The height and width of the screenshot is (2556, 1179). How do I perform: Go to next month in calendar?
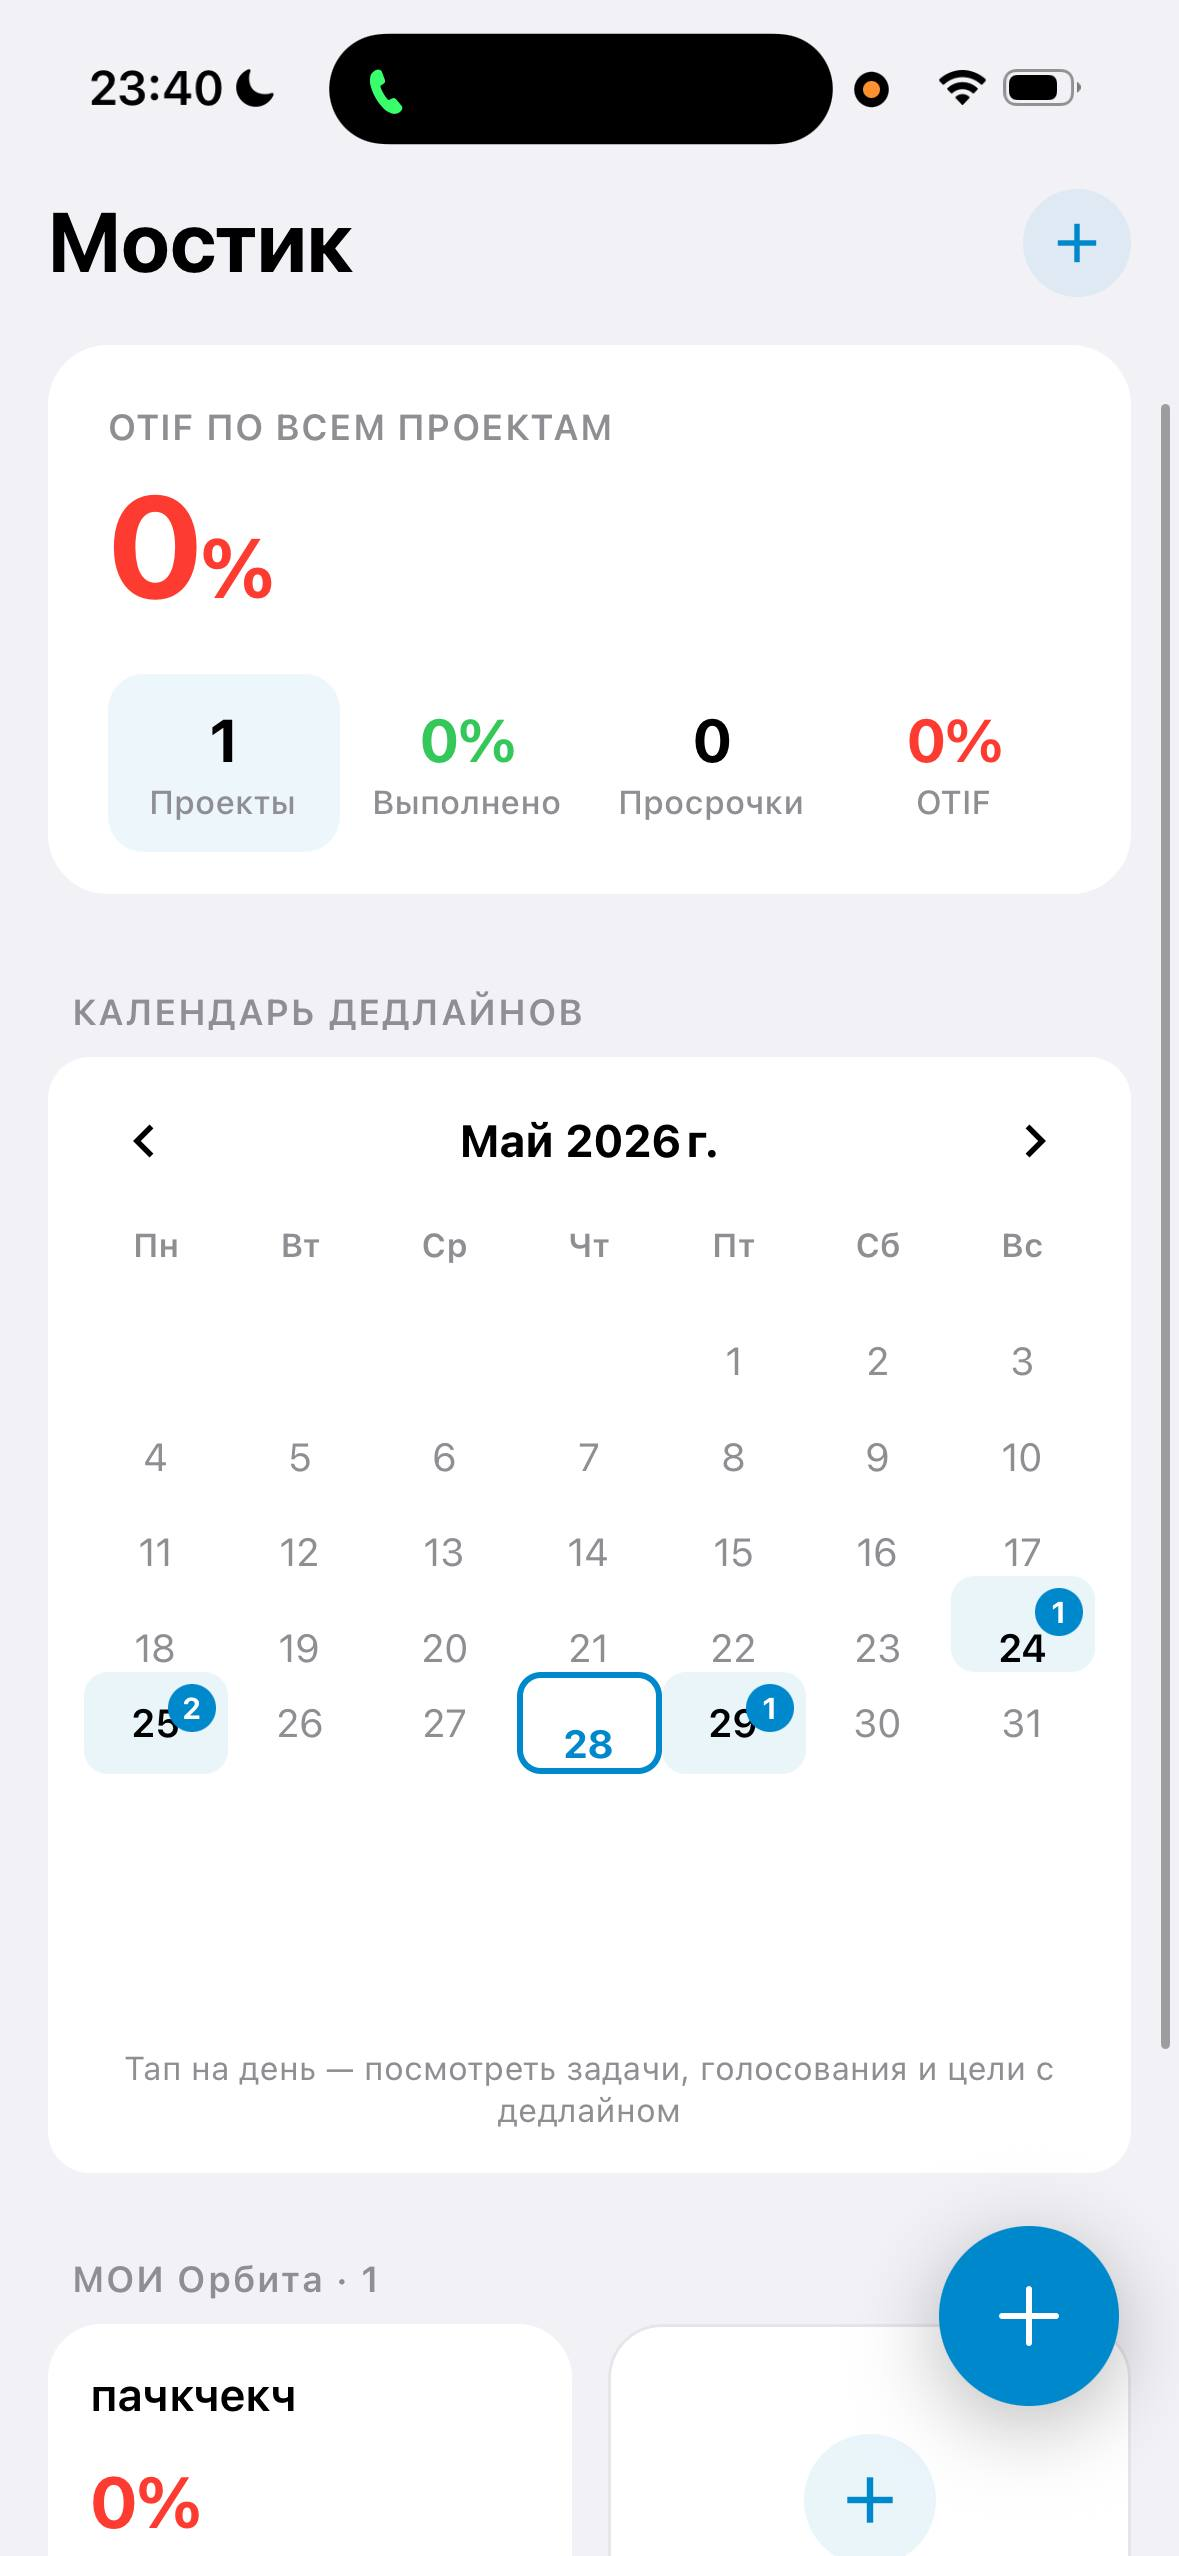pos(1035,1141)
